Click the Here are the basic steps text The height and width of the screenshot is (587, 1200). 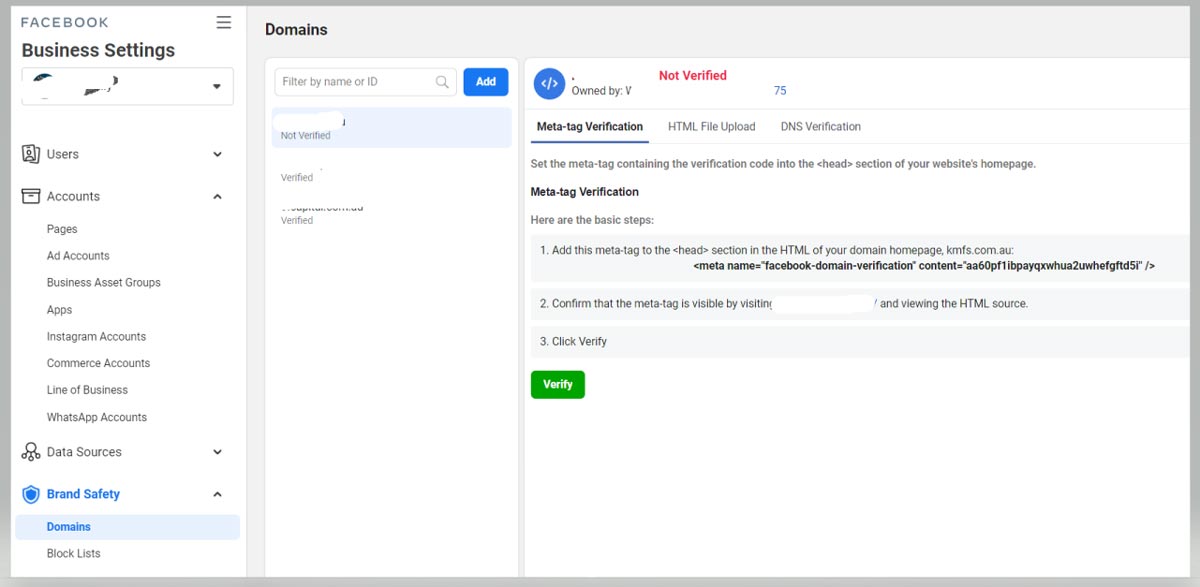pyautogui.click(x=592, y=220)
